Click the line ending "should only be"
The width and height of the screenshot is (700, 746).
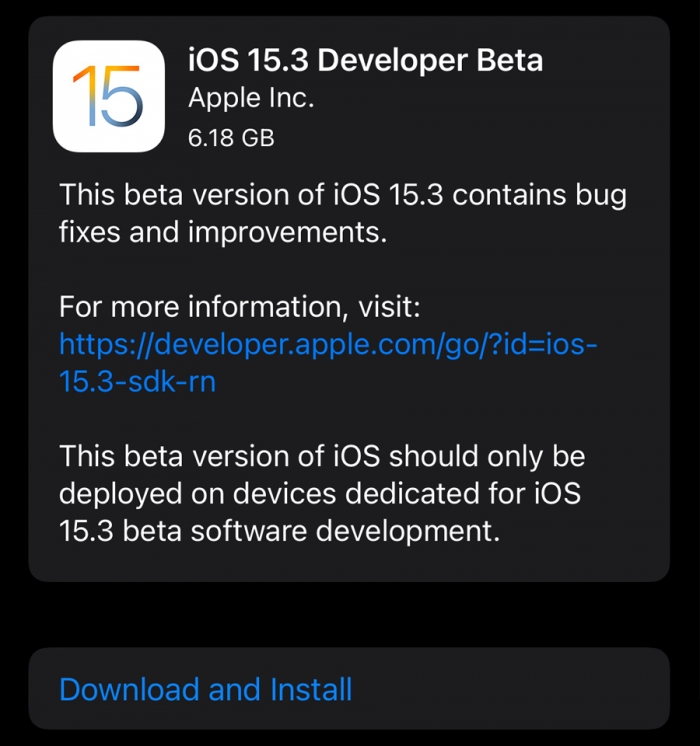click(322, 456)
